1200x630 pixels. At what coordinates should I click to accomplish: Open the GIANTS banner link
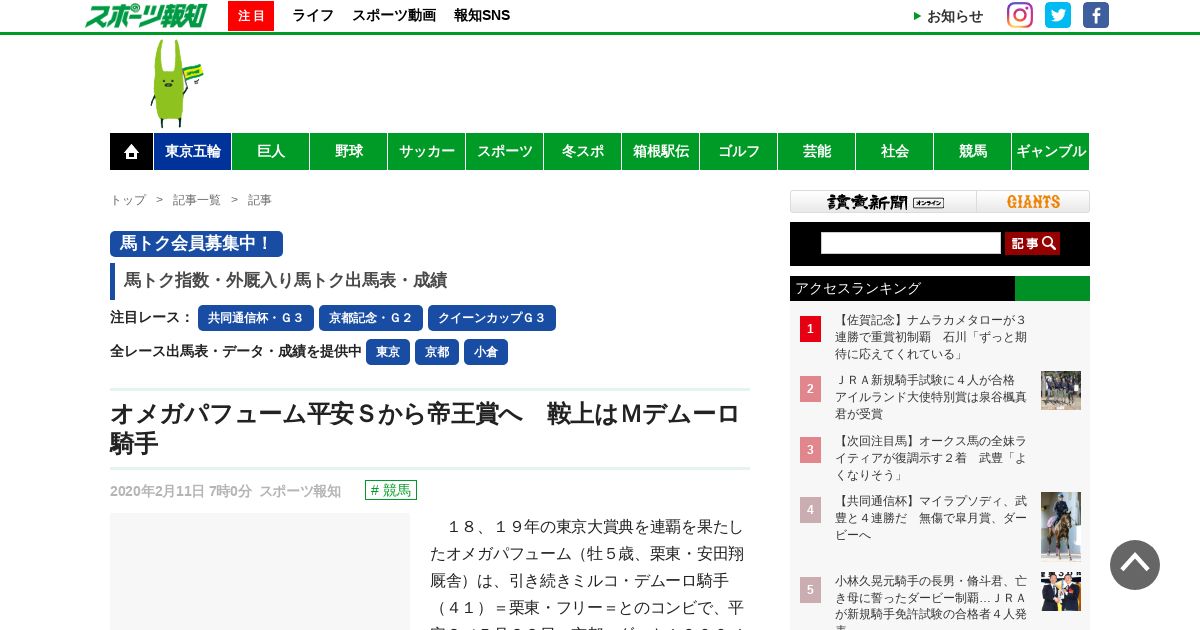tap(1033, 202)
